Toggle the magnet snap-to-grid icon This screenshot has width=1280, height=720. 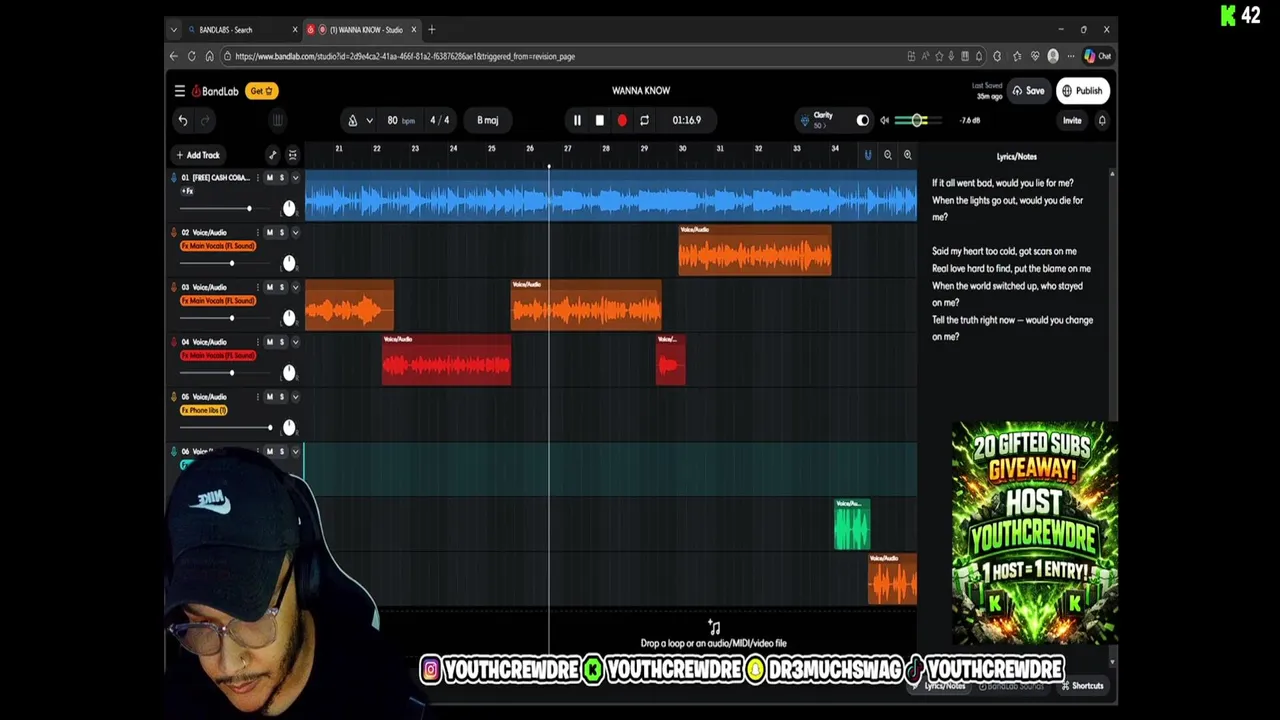coord(867,155)
